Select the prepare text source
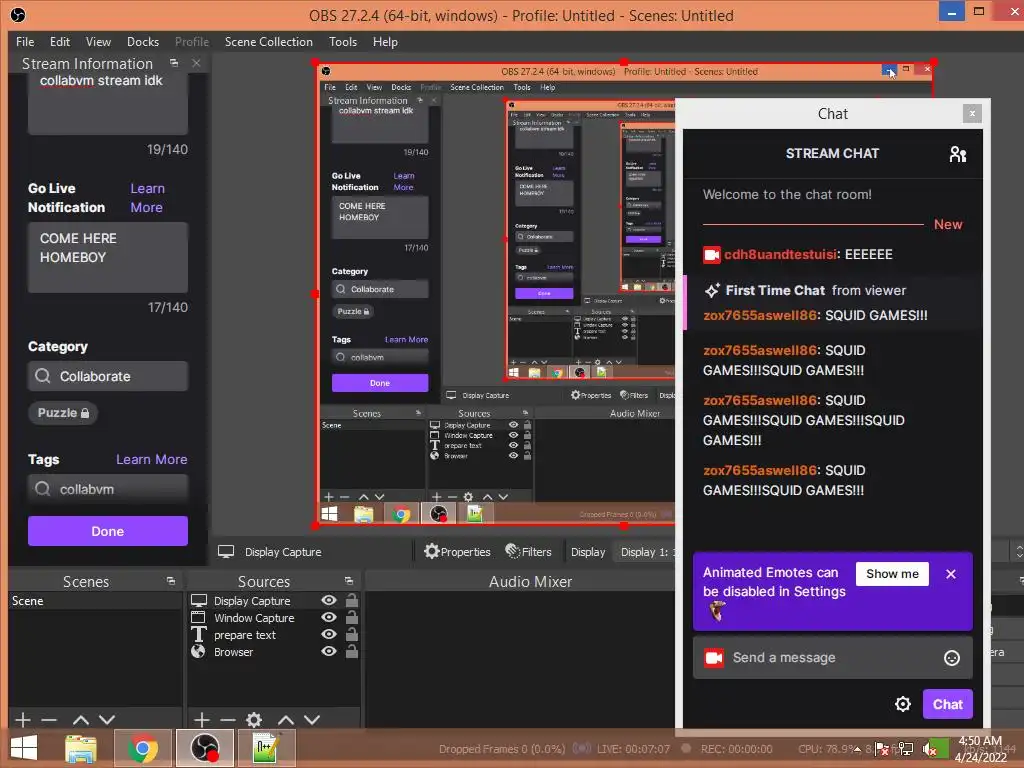This screenshot has height=768, width=1024. 245,635
